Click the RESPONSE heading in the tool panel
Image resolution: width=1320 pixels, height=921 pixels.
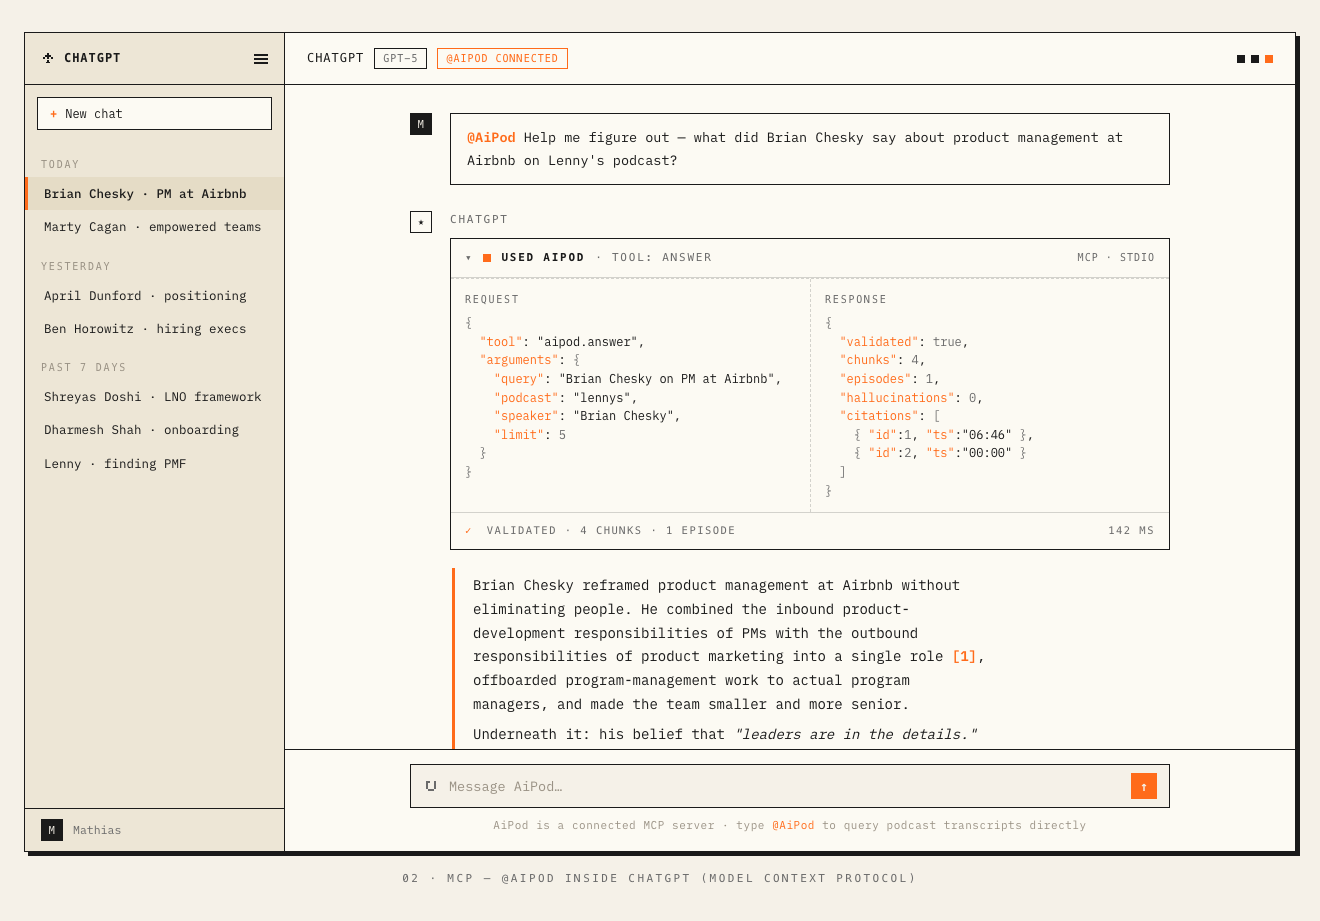coord(856,300)
